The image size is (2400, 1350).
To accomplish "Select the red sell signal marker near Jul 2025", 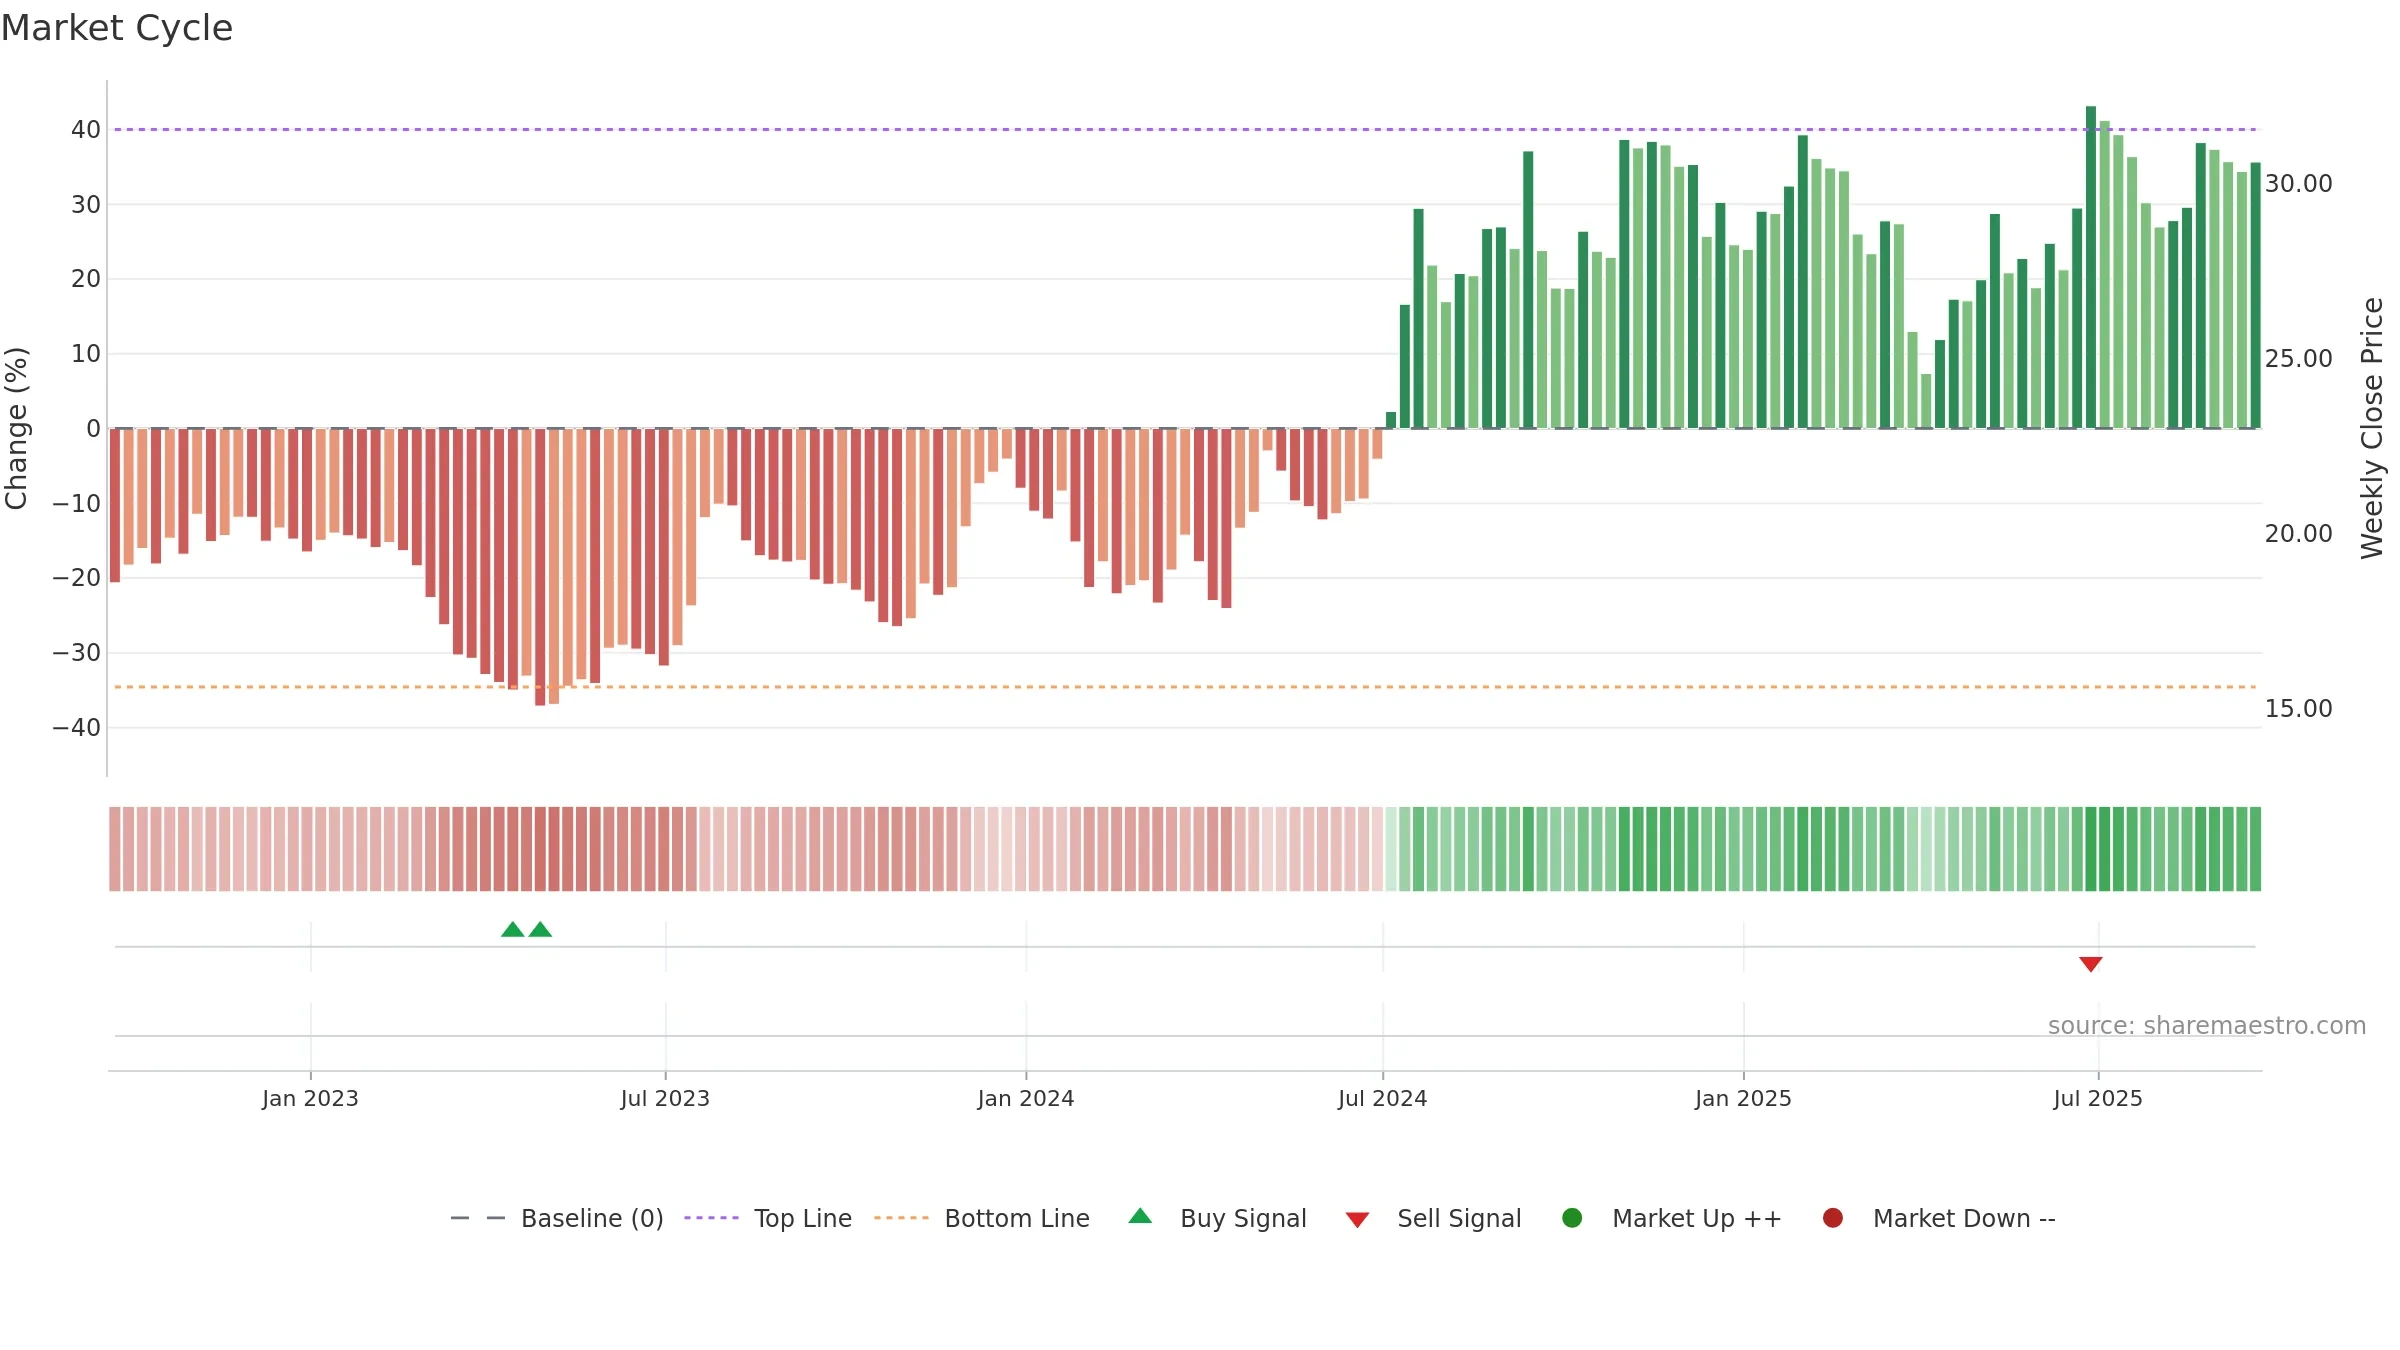I will [2091, 964].
